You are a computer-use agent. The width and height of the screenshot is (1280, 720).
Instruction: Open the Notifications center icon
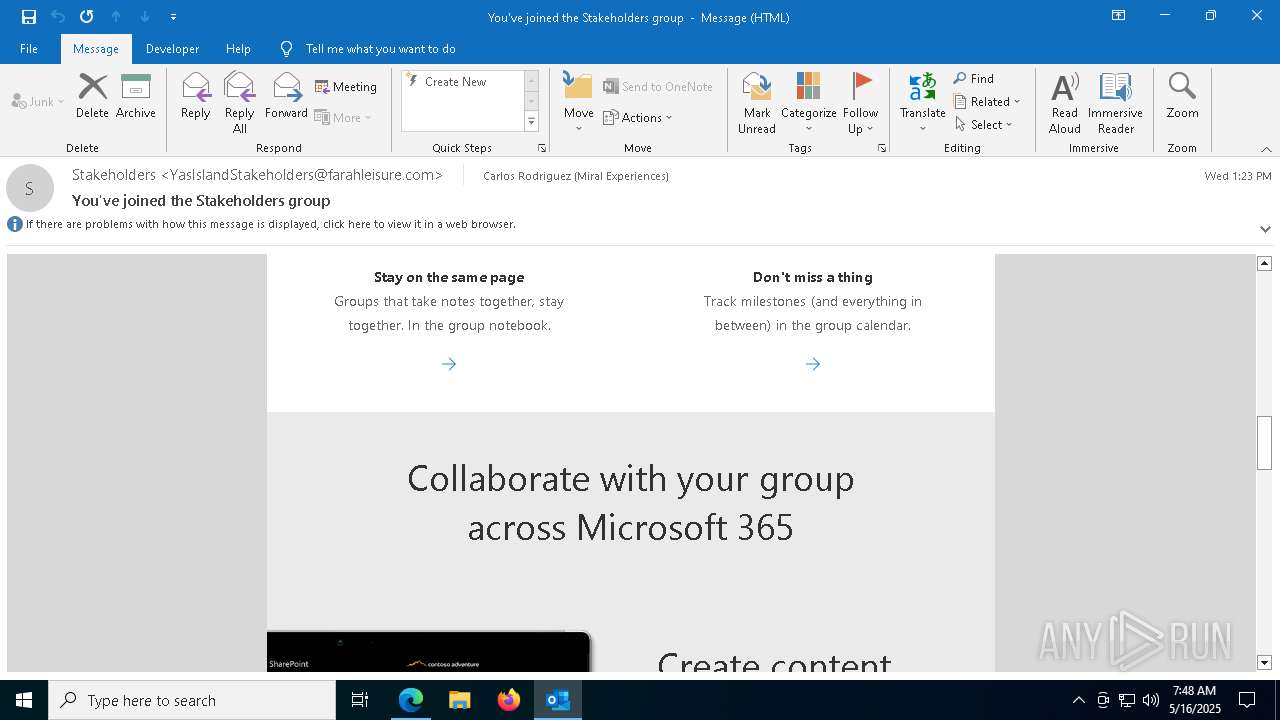coord(1247,700)
